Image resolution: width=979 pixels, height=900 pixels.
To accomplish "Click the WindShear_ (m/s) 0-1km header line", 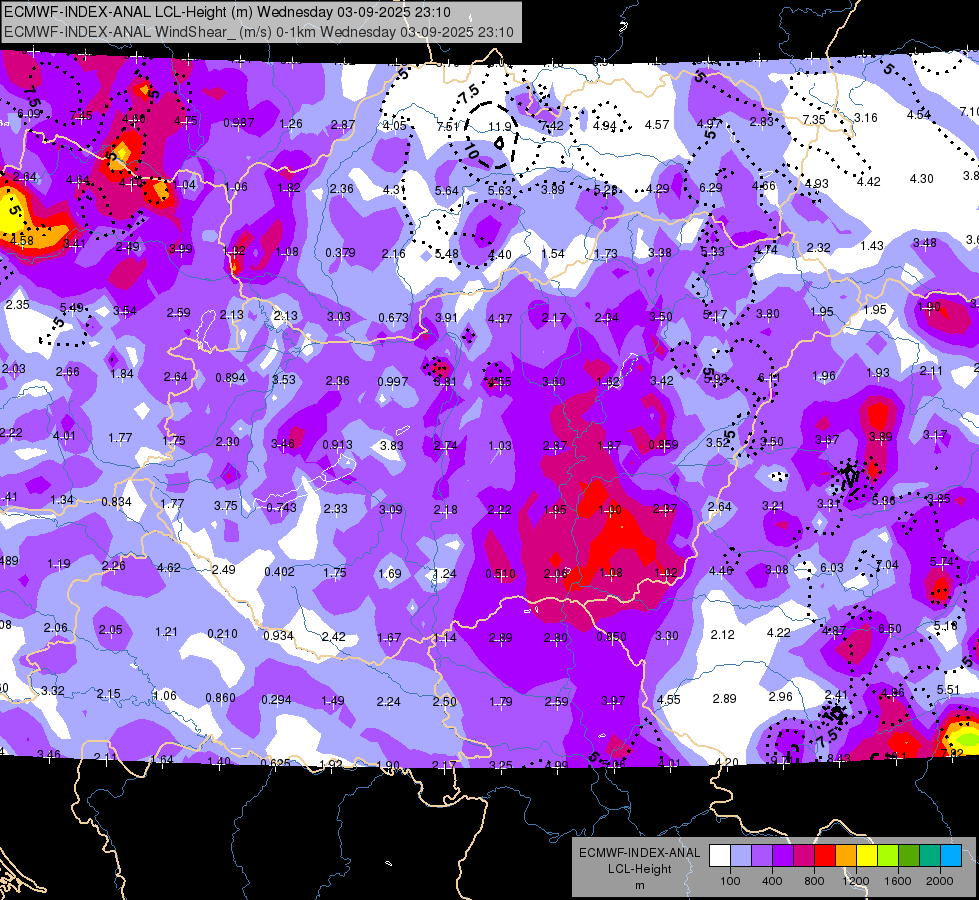I will (258, 32).
